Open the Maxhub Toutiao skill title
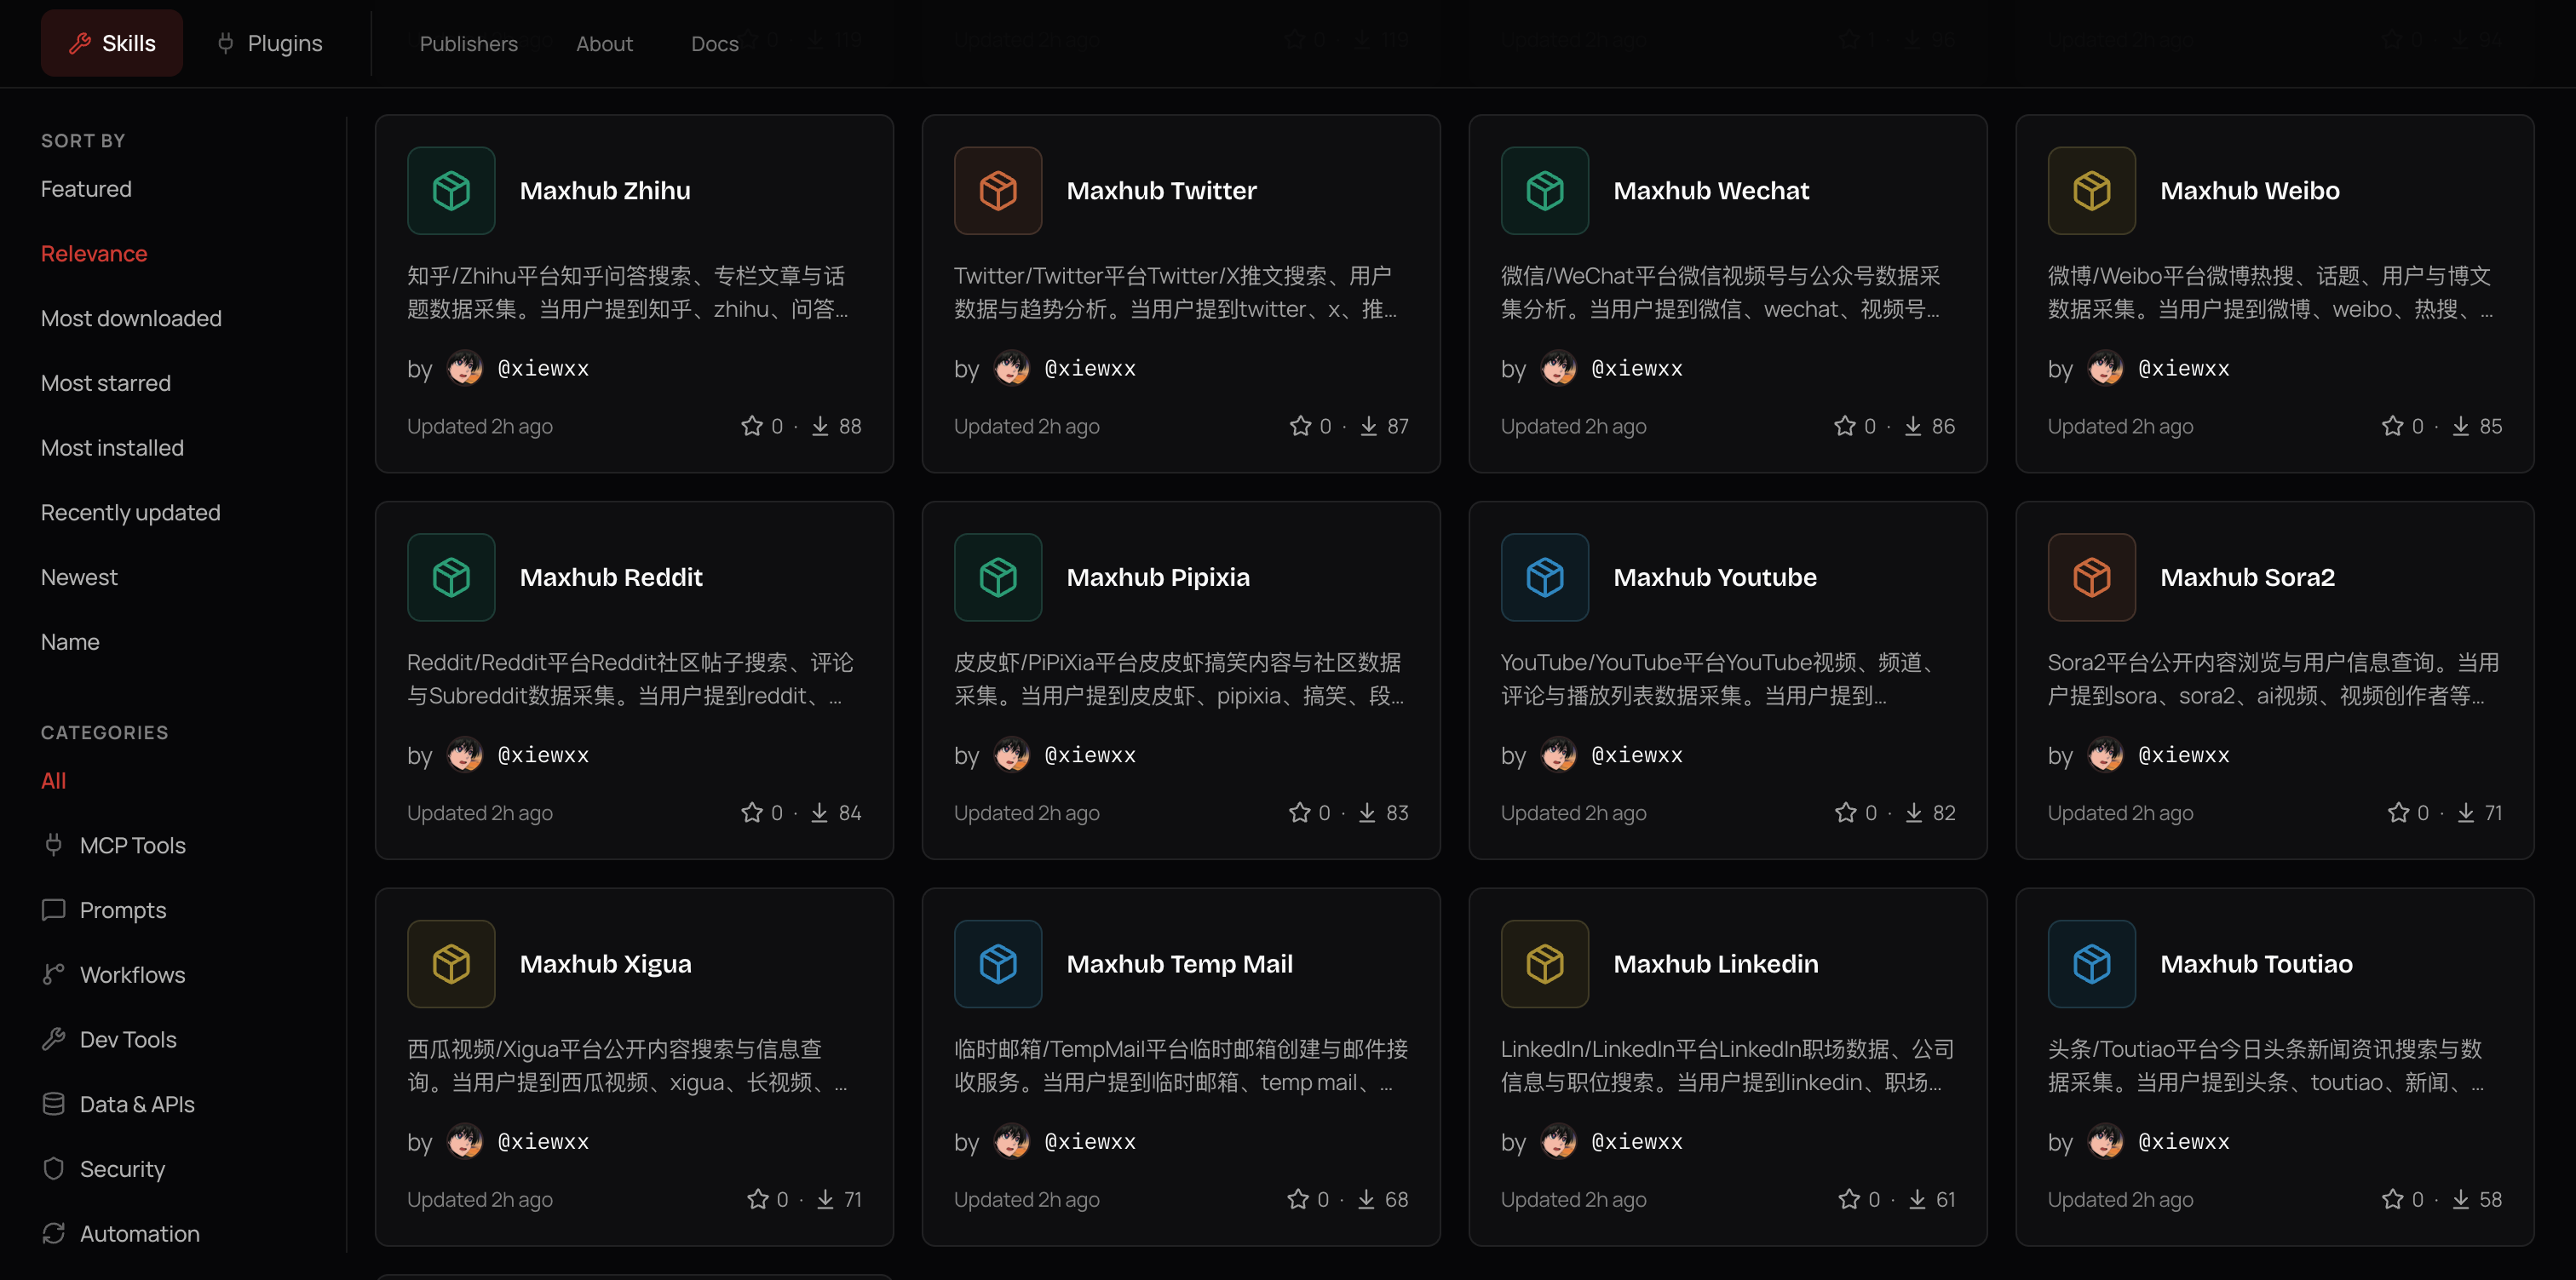This screenshot has height=1280, width=2576. (x=2256, y=964)
